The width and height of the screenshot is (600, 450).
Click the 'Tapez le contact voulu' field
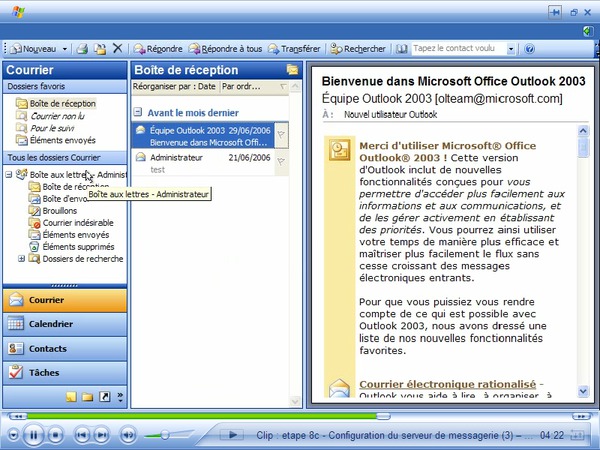click(x=458, y=49)
